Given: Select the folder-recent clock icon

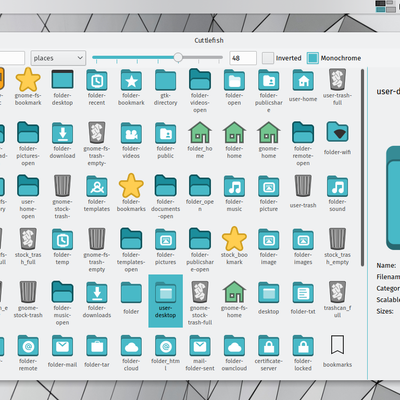Looking at the screenshot, I should point(97,80).
